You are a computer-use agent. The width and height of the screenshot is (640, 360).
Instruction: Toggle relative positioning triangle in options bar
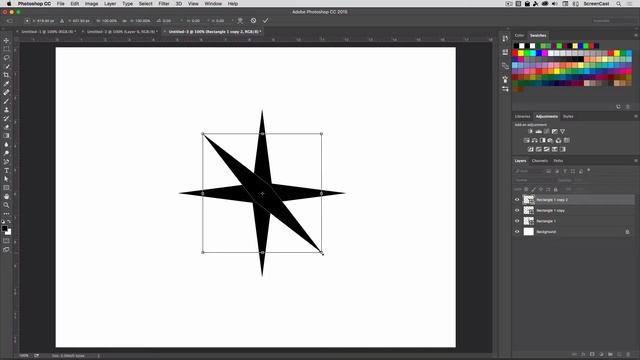pyautogui.click(x=62, y=20)
